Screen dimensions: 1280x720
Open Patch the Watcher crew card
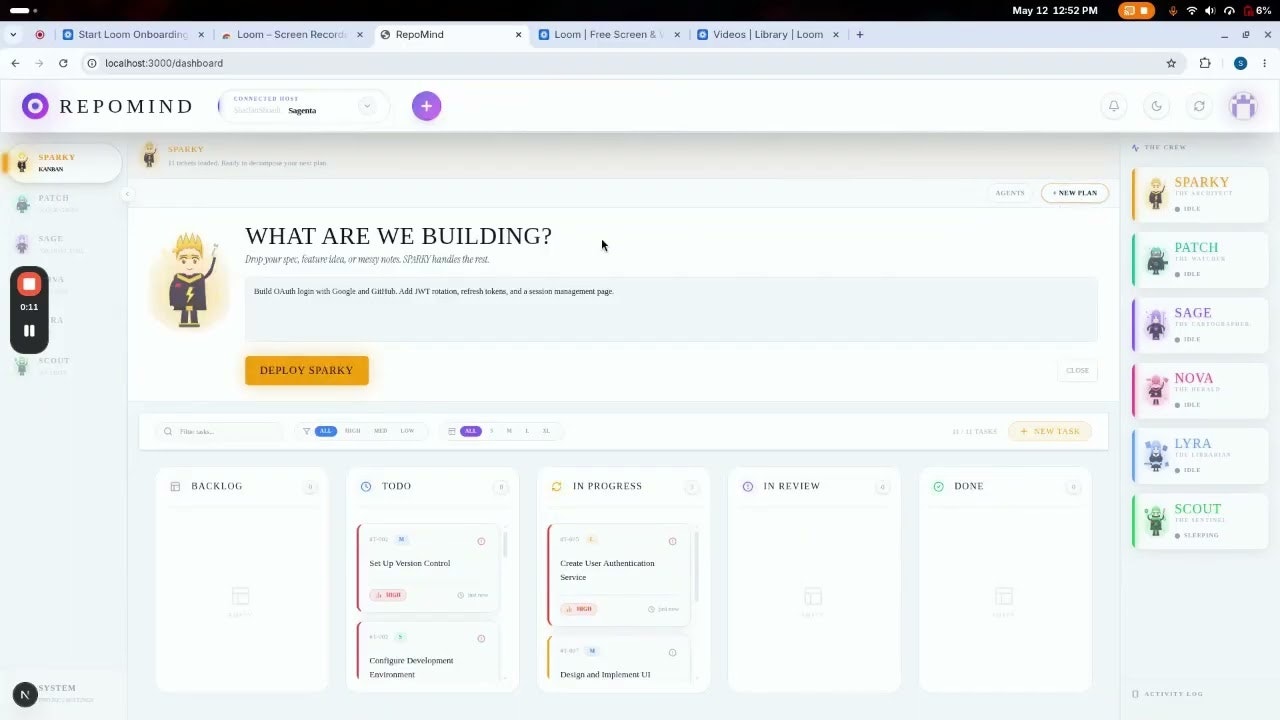1200,259
